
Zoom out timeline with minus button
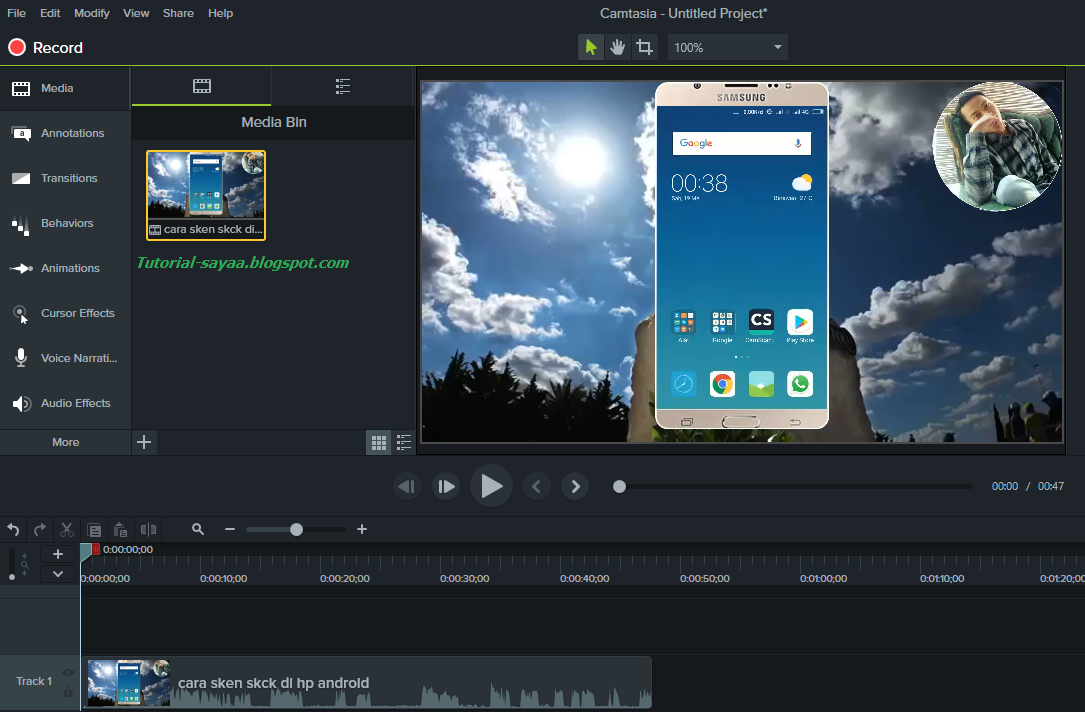pos(230,529)
